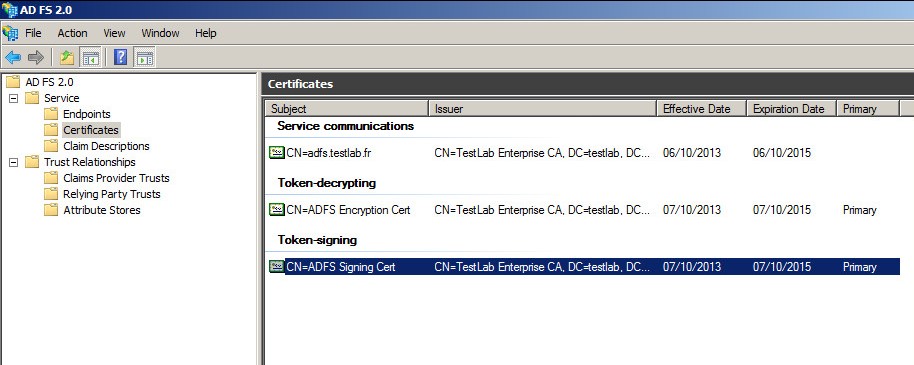This screenshot has height=365, width=914.
Task: Select Attribute Stores in the tree
Action: click(102, 210)
